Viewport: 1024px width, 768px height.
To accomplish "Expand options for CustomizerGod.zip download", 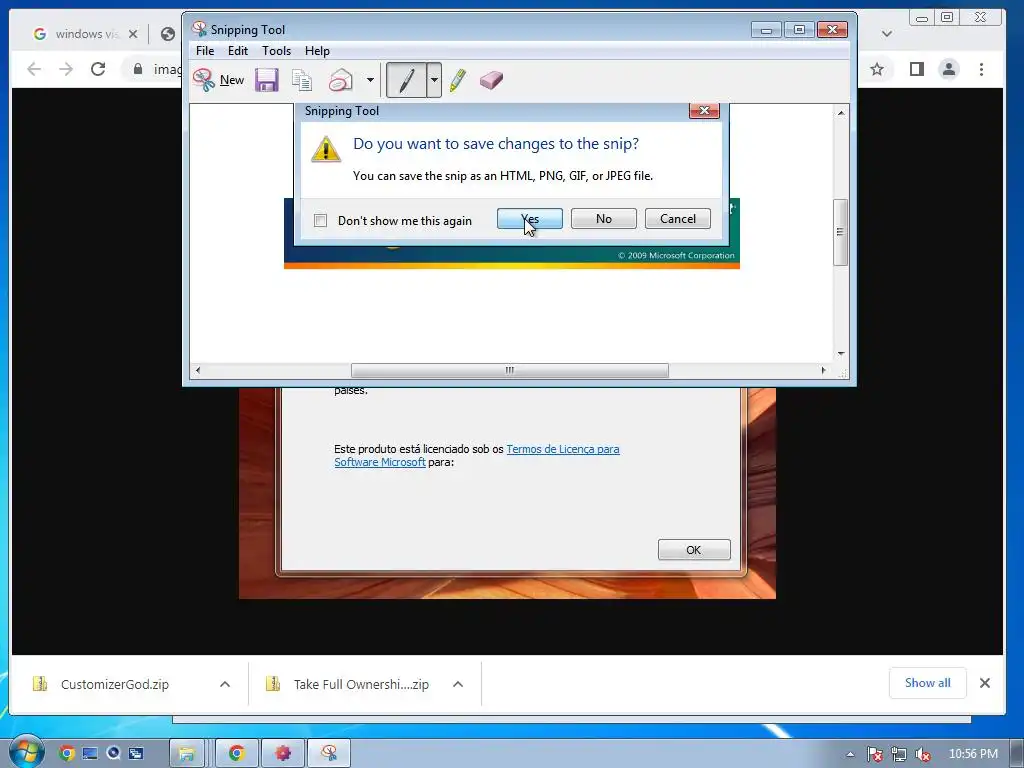I will 225,684.
